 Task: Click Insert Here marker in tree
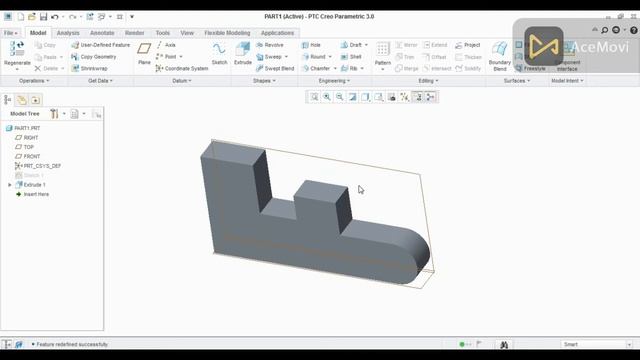tap(32, 194)
